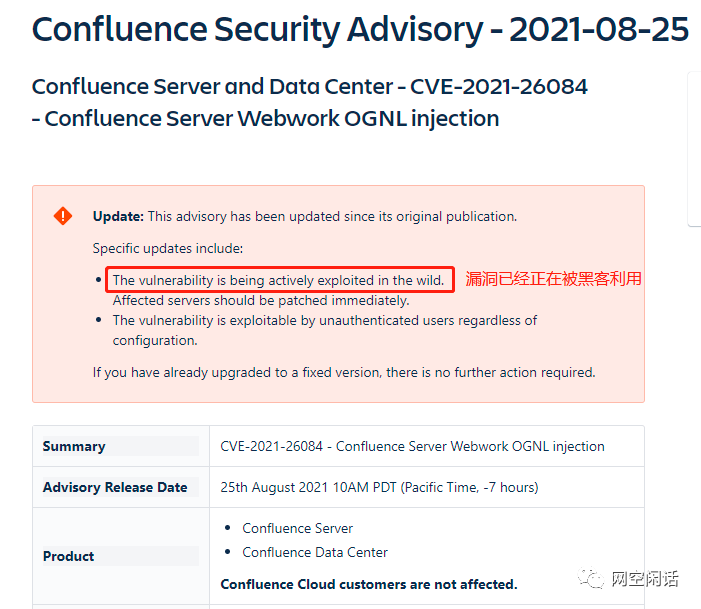Click the Confluence Server list item
The height and width of the screenshot is (609, 701).
(x=297, y=528)
